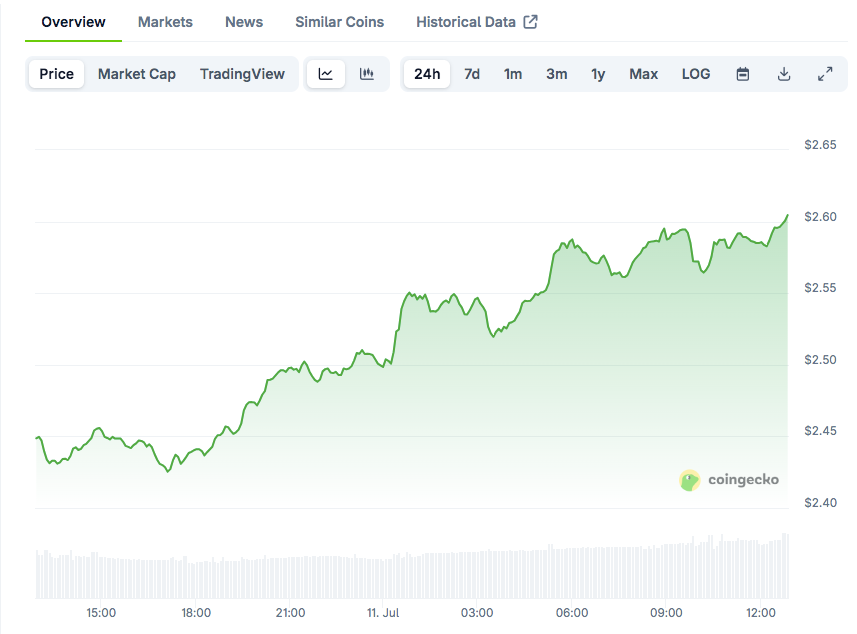Select the Price chart toggle
Viewport: 857px width, 634px height.
point(57,74)
